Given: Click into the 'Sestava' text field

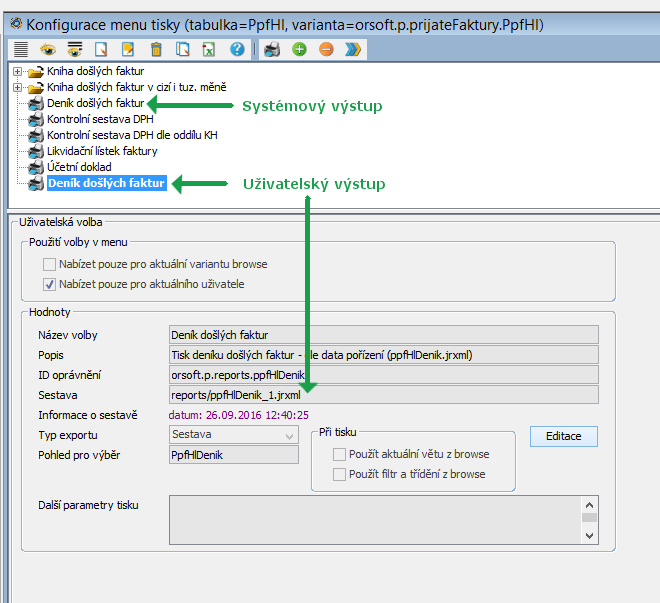Looking at the screenshot, I should [384, 395].
